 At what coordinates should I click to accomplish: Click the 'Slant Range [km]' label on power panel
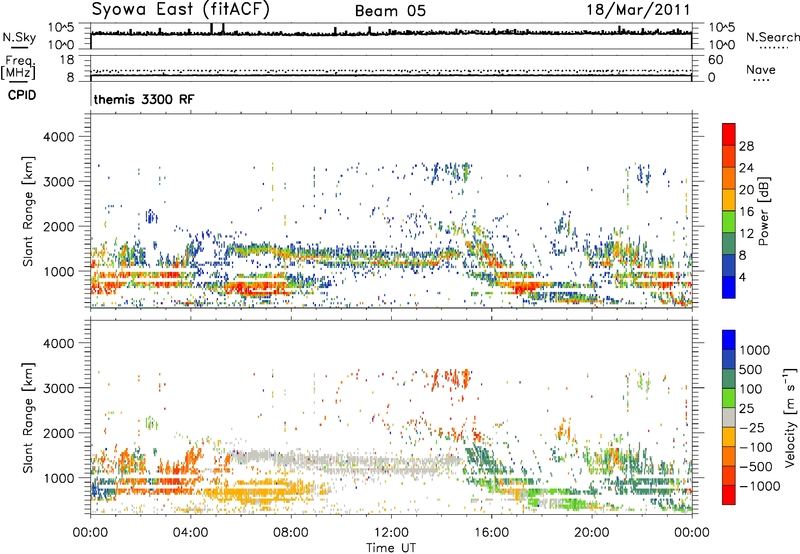(x=28, y=211)
